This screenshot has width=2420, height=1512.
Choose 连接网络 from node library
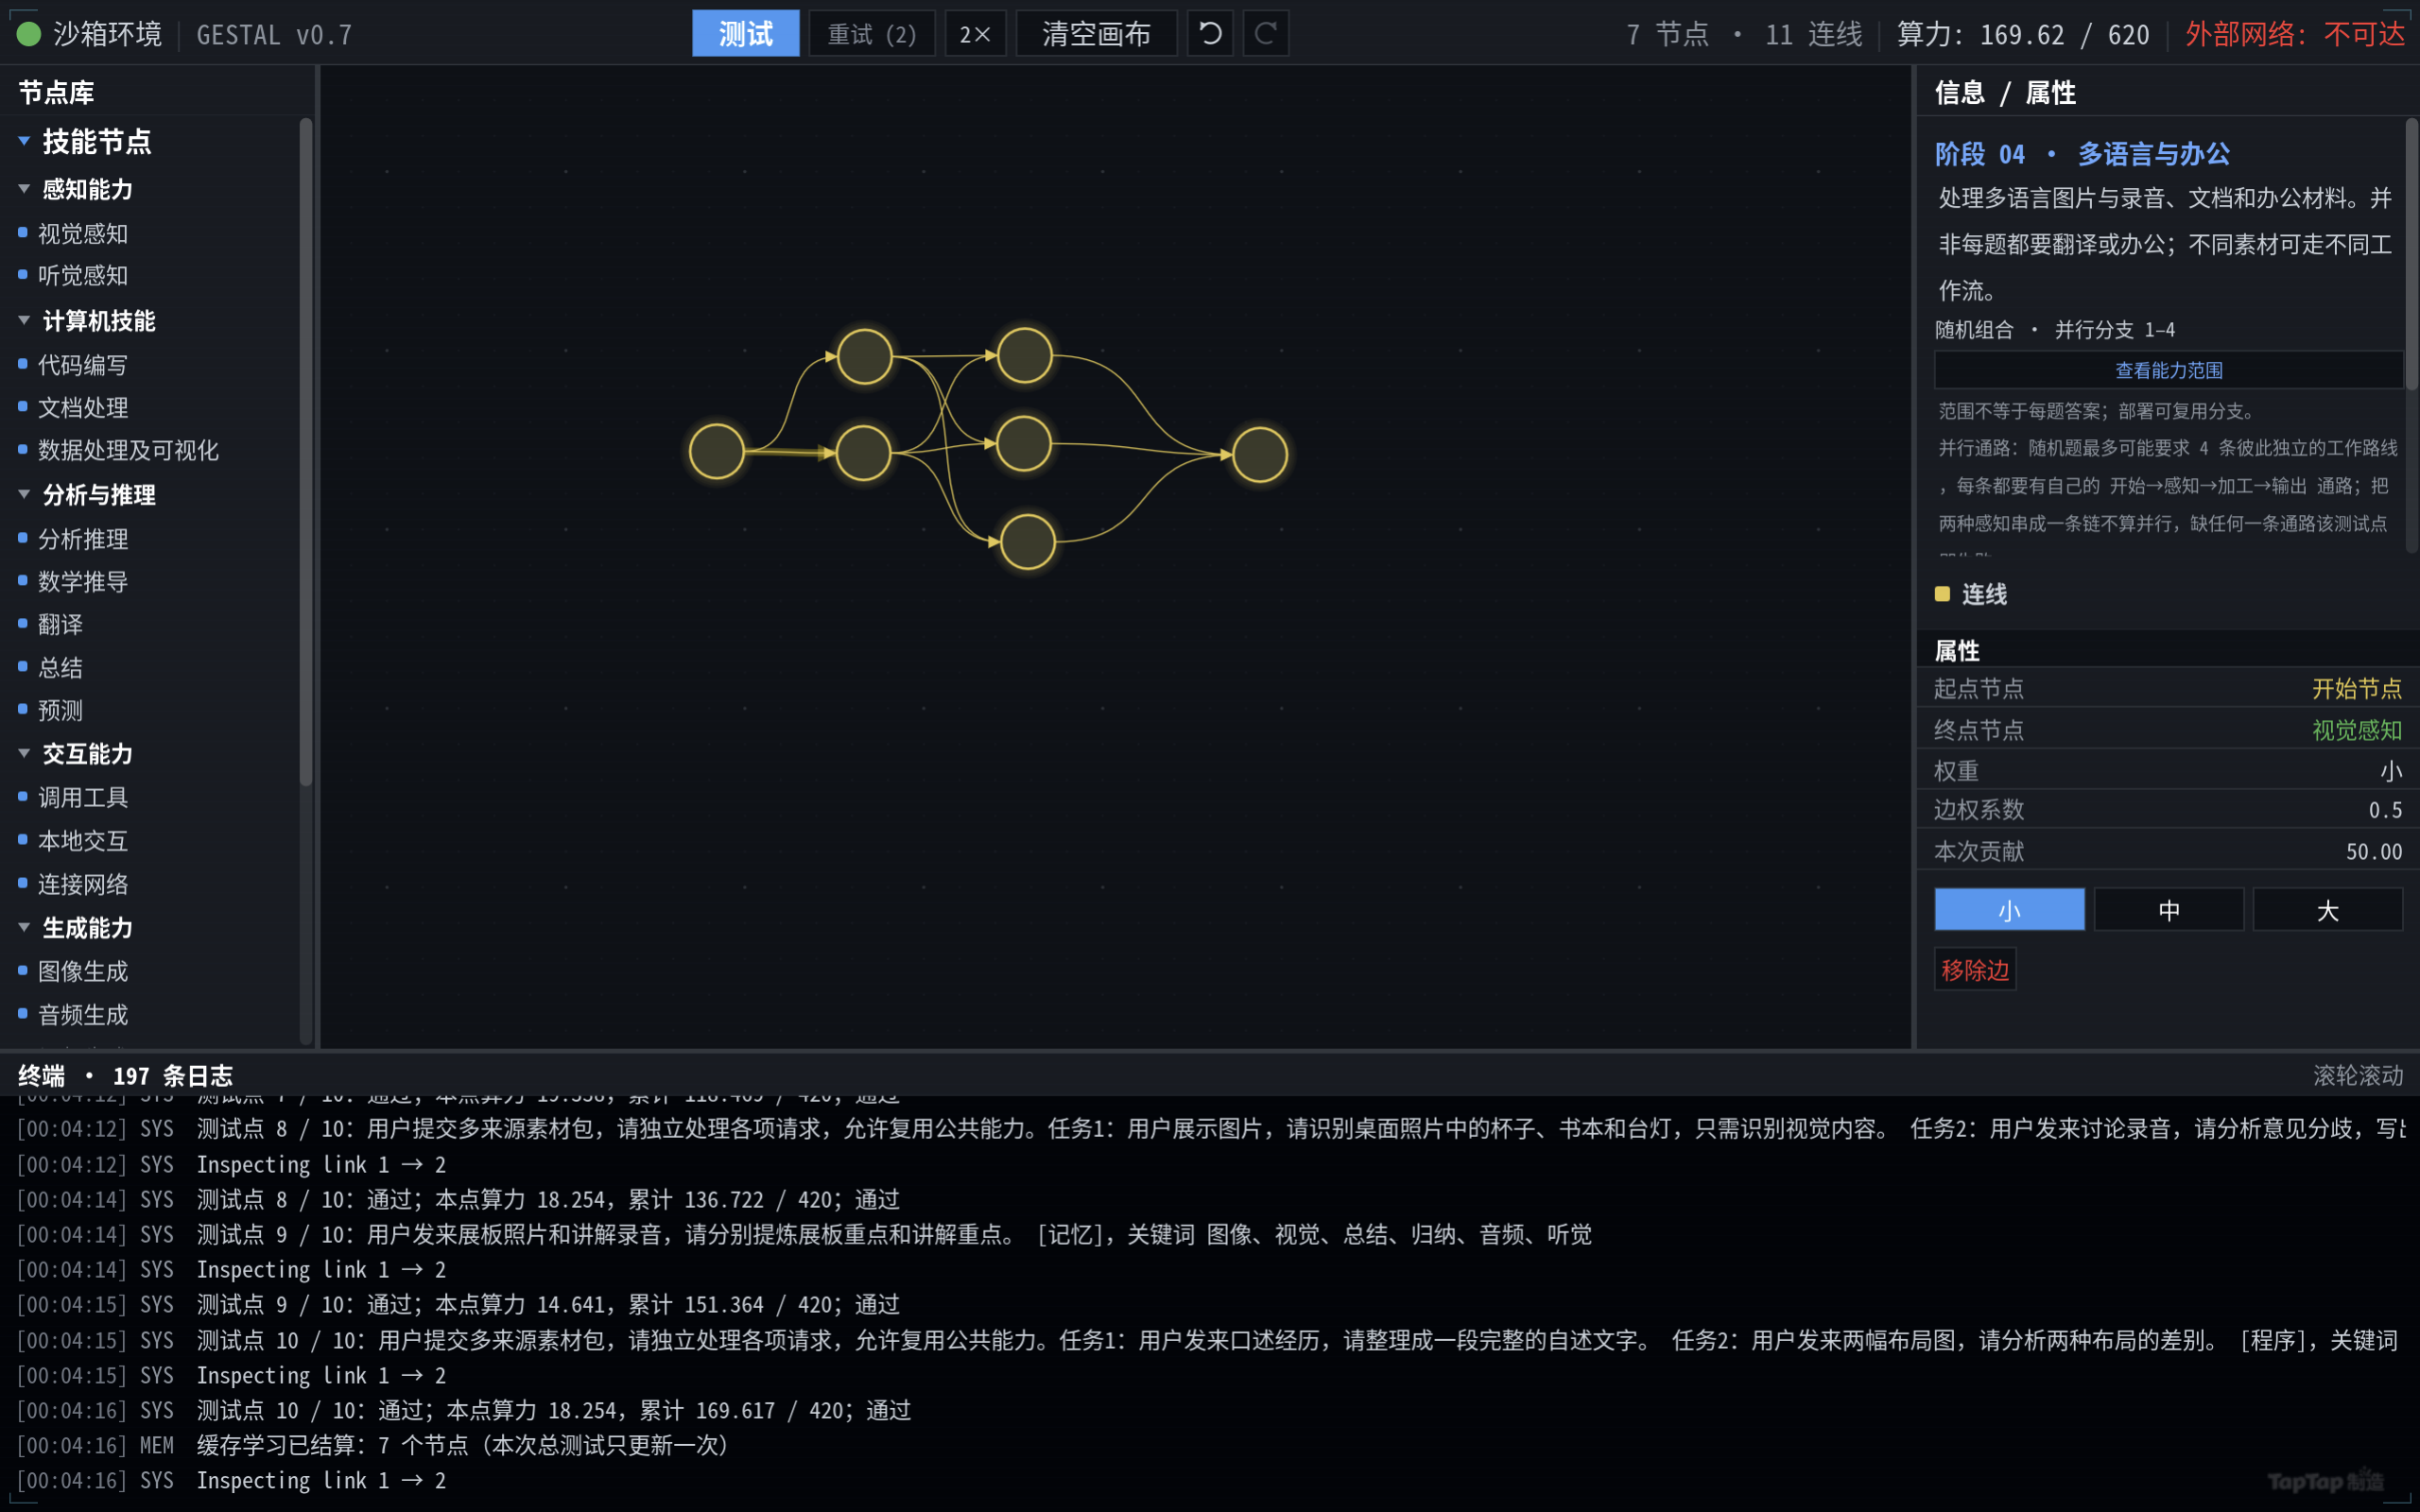click(x=82, y=884)
